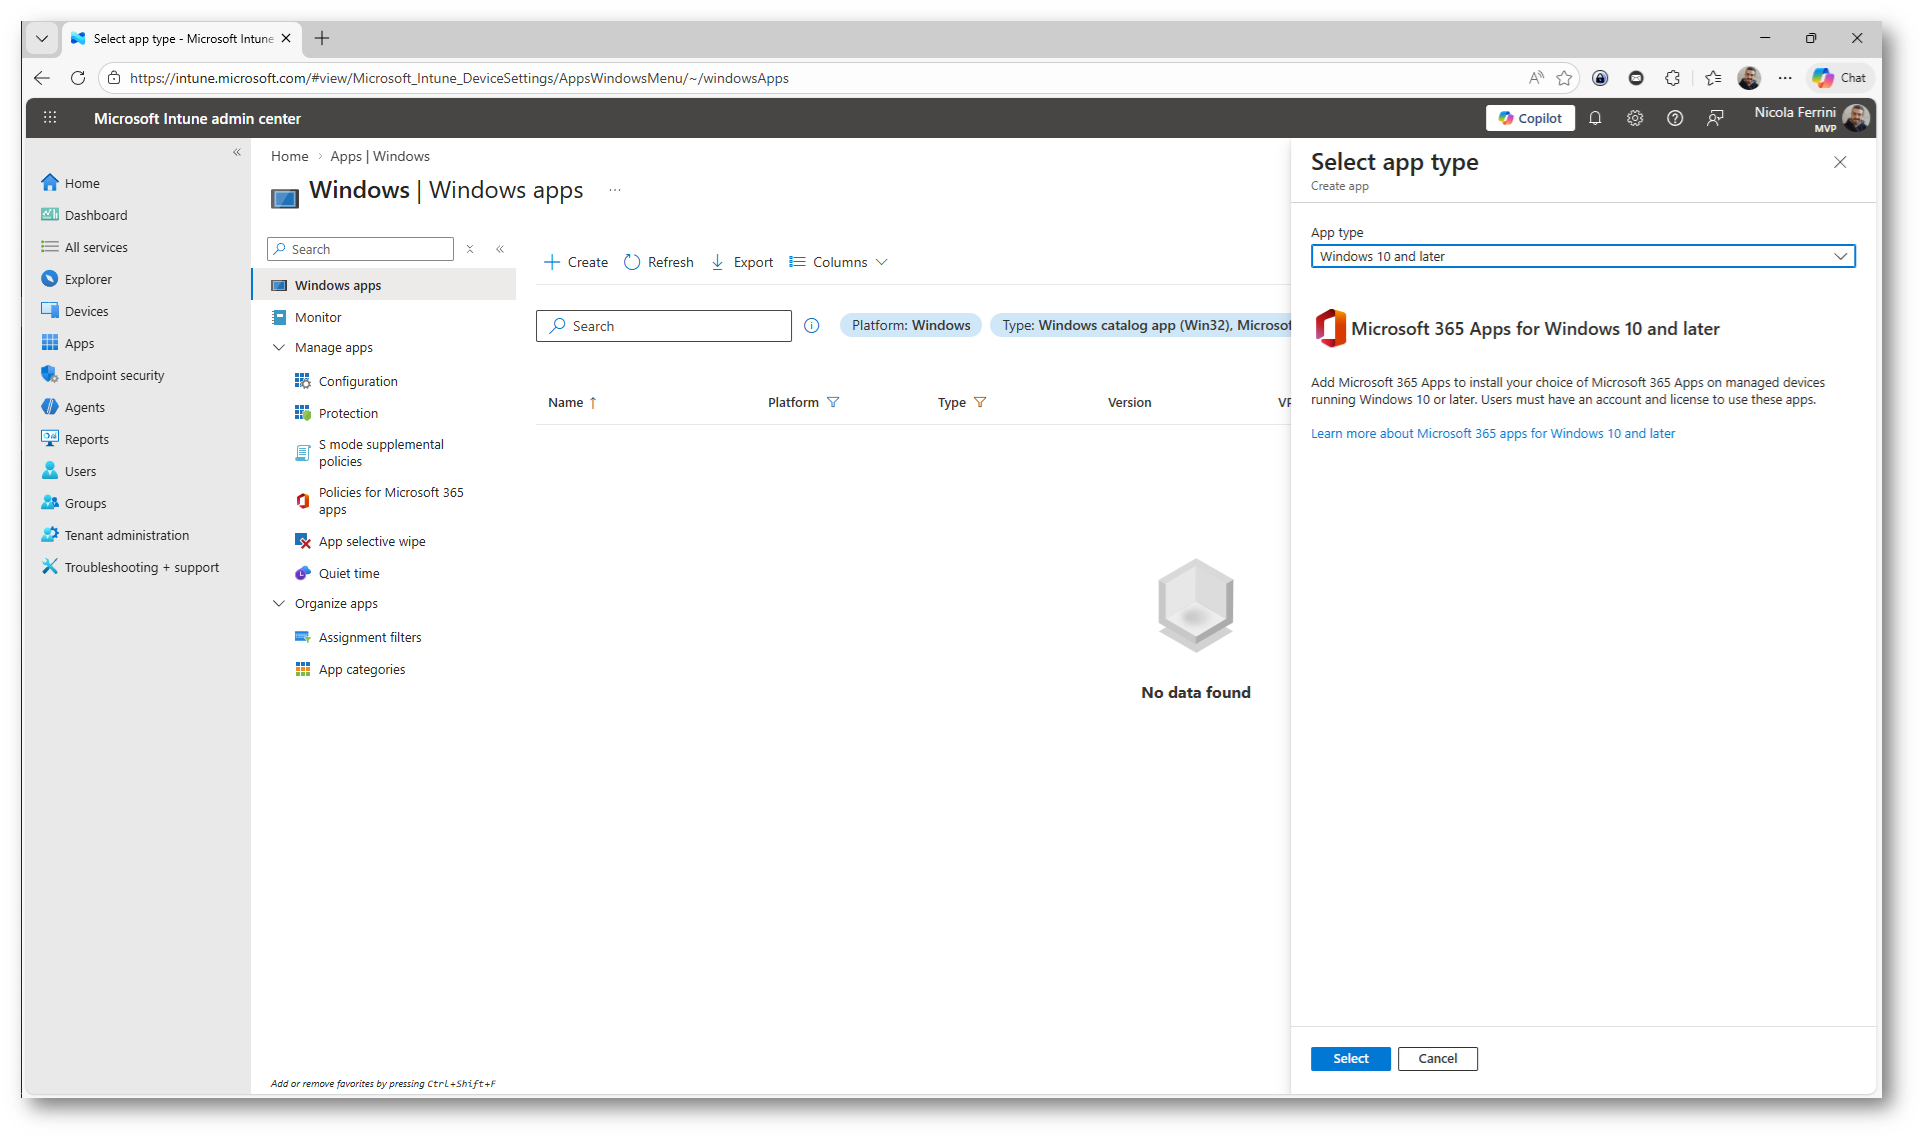This screenshot has height=1140, width=1924.
Task: Filter by Type column funnel icon
Action: pos(980,403)
